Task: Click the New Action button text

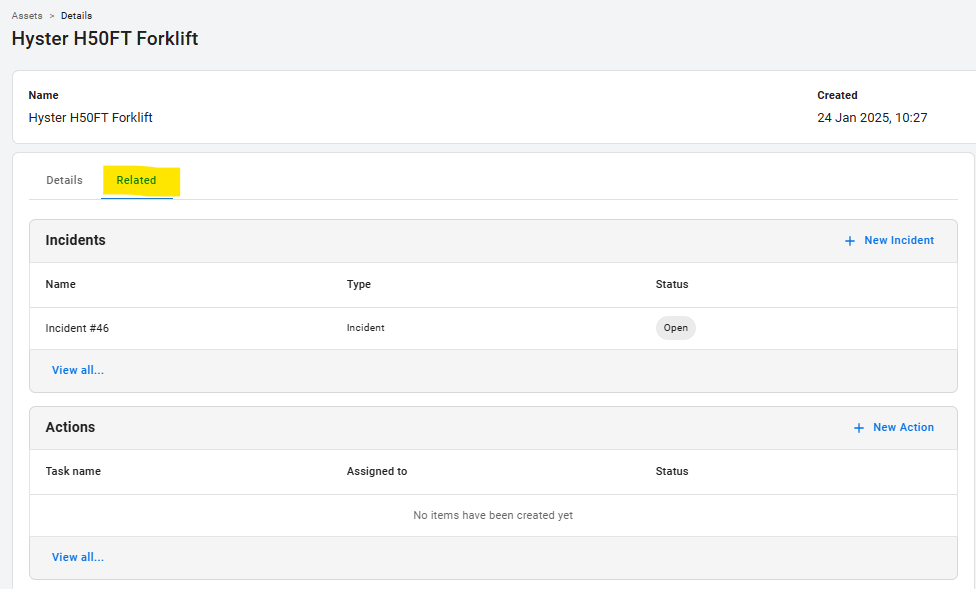Action: (903, 428)
